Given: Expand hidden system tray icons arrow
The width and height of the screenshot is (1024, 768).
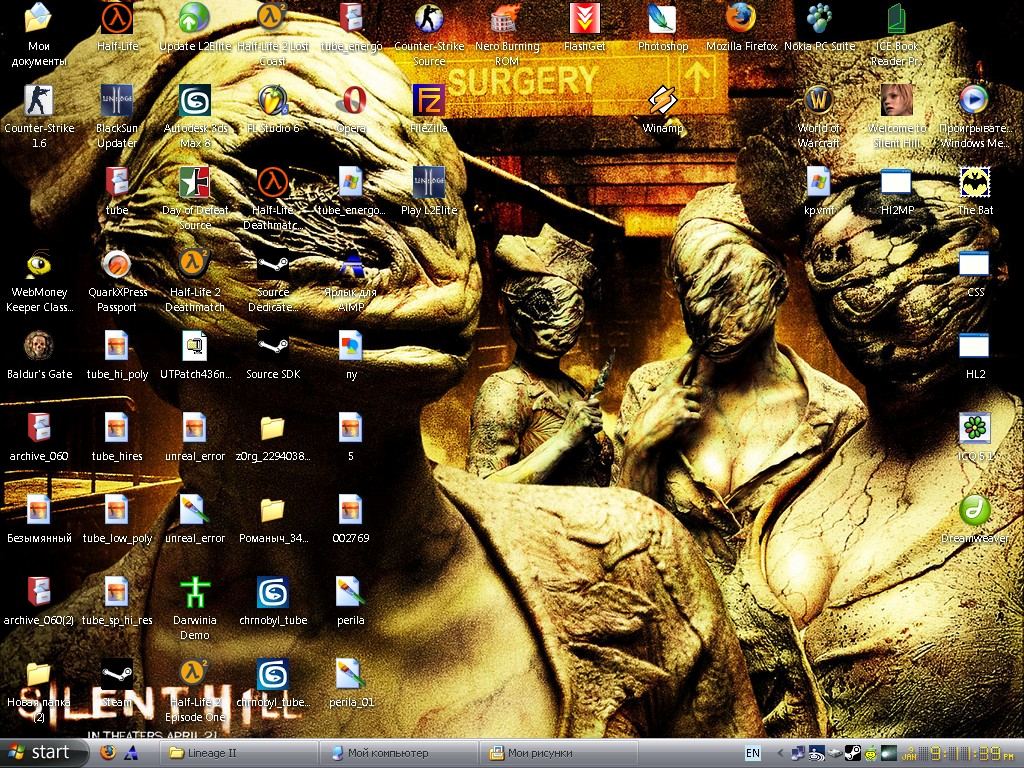Looking at the screenshot, I should (x=780, y=754).
